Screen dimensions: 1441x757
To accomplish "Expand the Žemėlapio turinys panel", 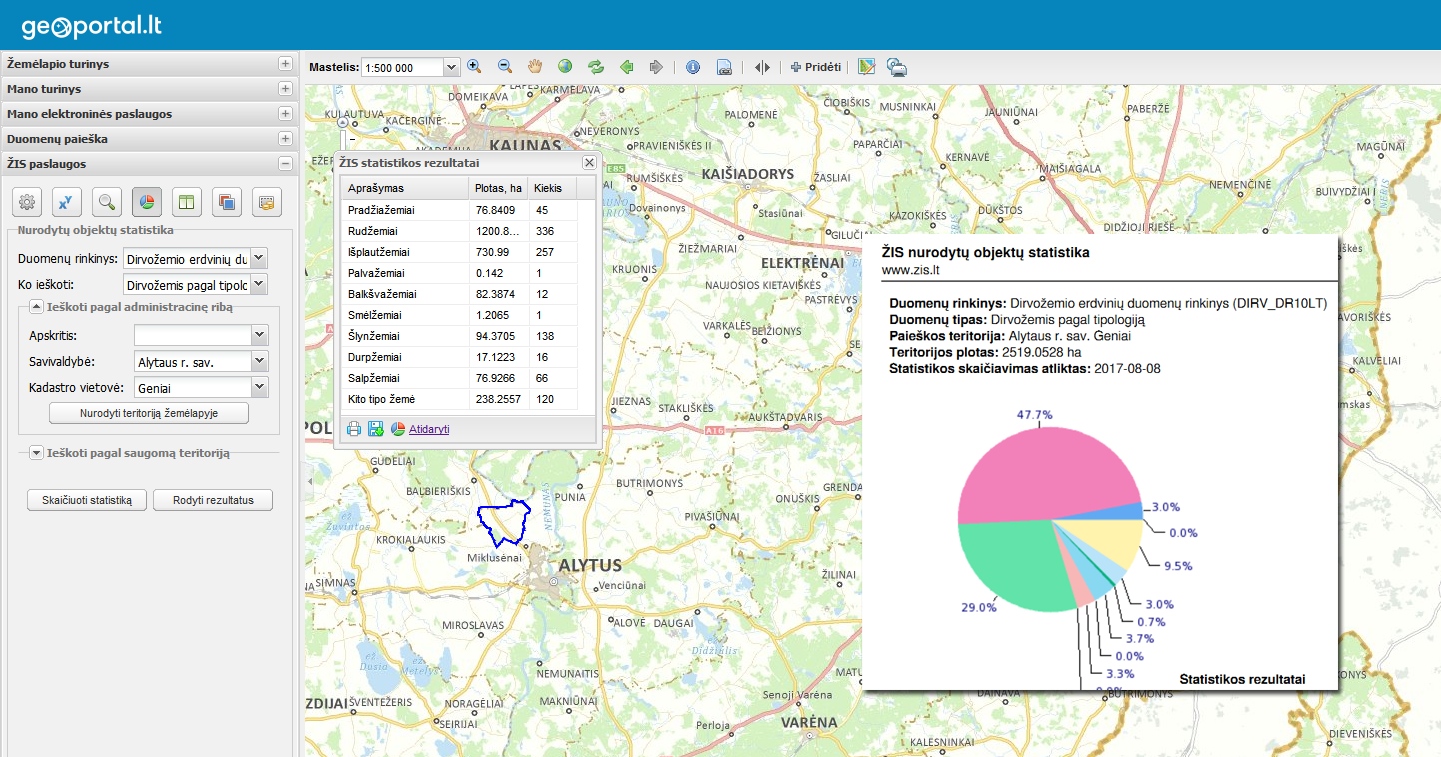I will 285,64.
